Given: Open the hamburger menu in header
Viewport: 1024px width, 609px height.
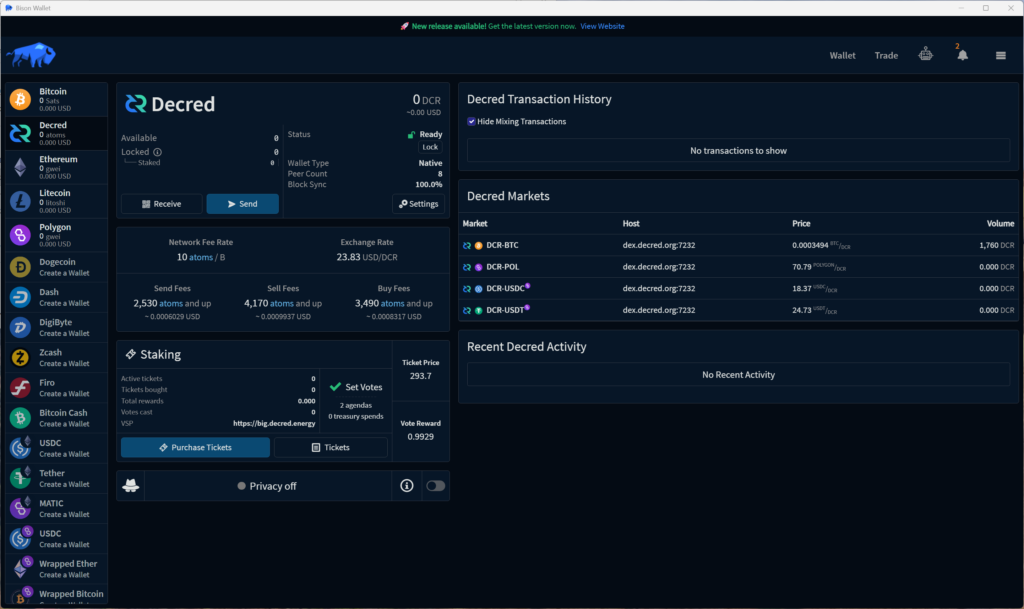Looking at the screenshot, I should pos(1000,56).
